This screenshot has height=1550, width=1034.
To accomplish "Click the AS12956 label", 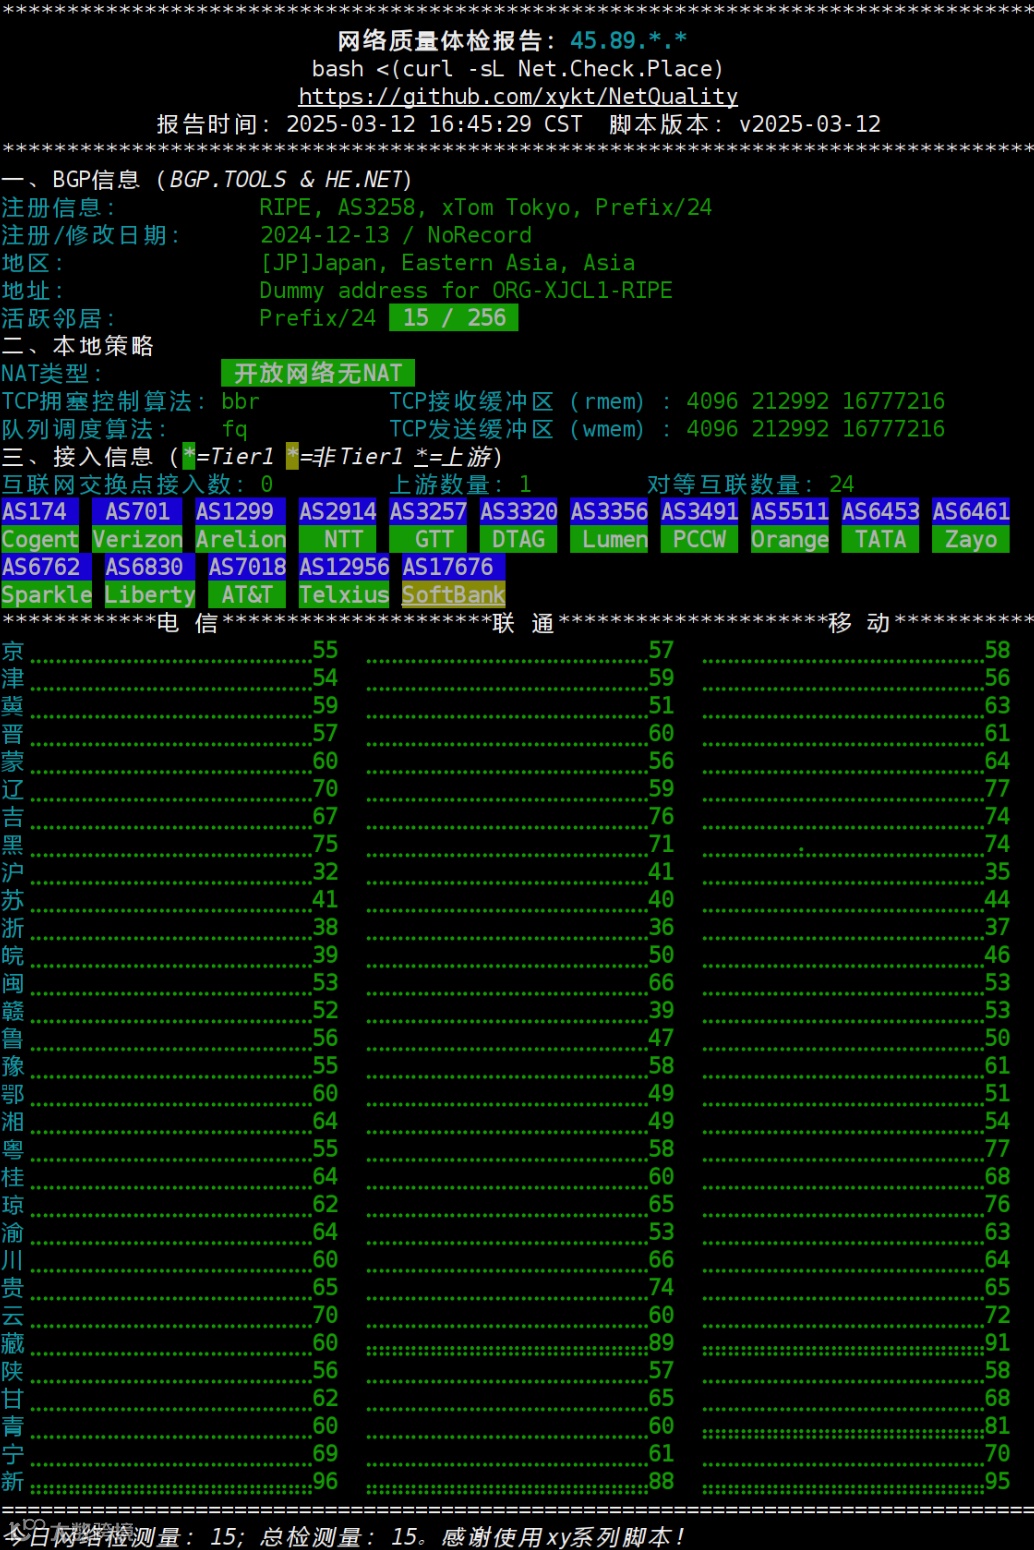I will tap(344, 567).
